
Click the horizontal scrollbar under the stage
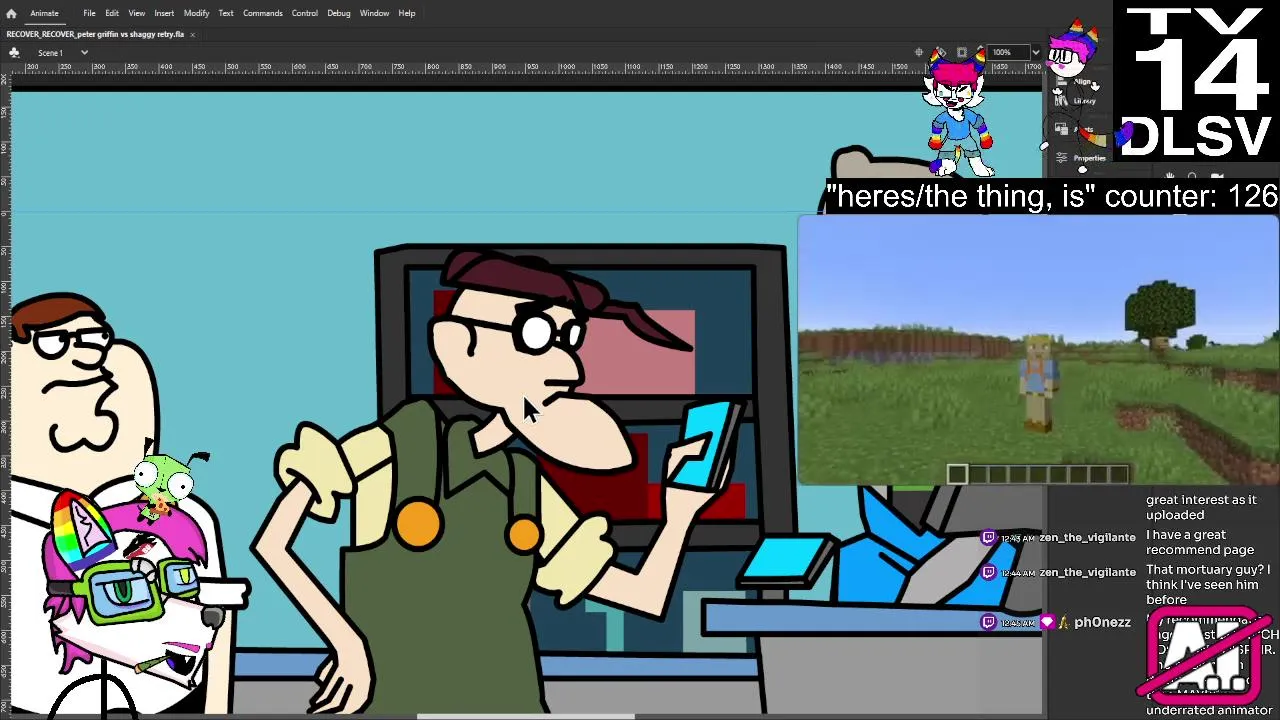pos(525,716)
